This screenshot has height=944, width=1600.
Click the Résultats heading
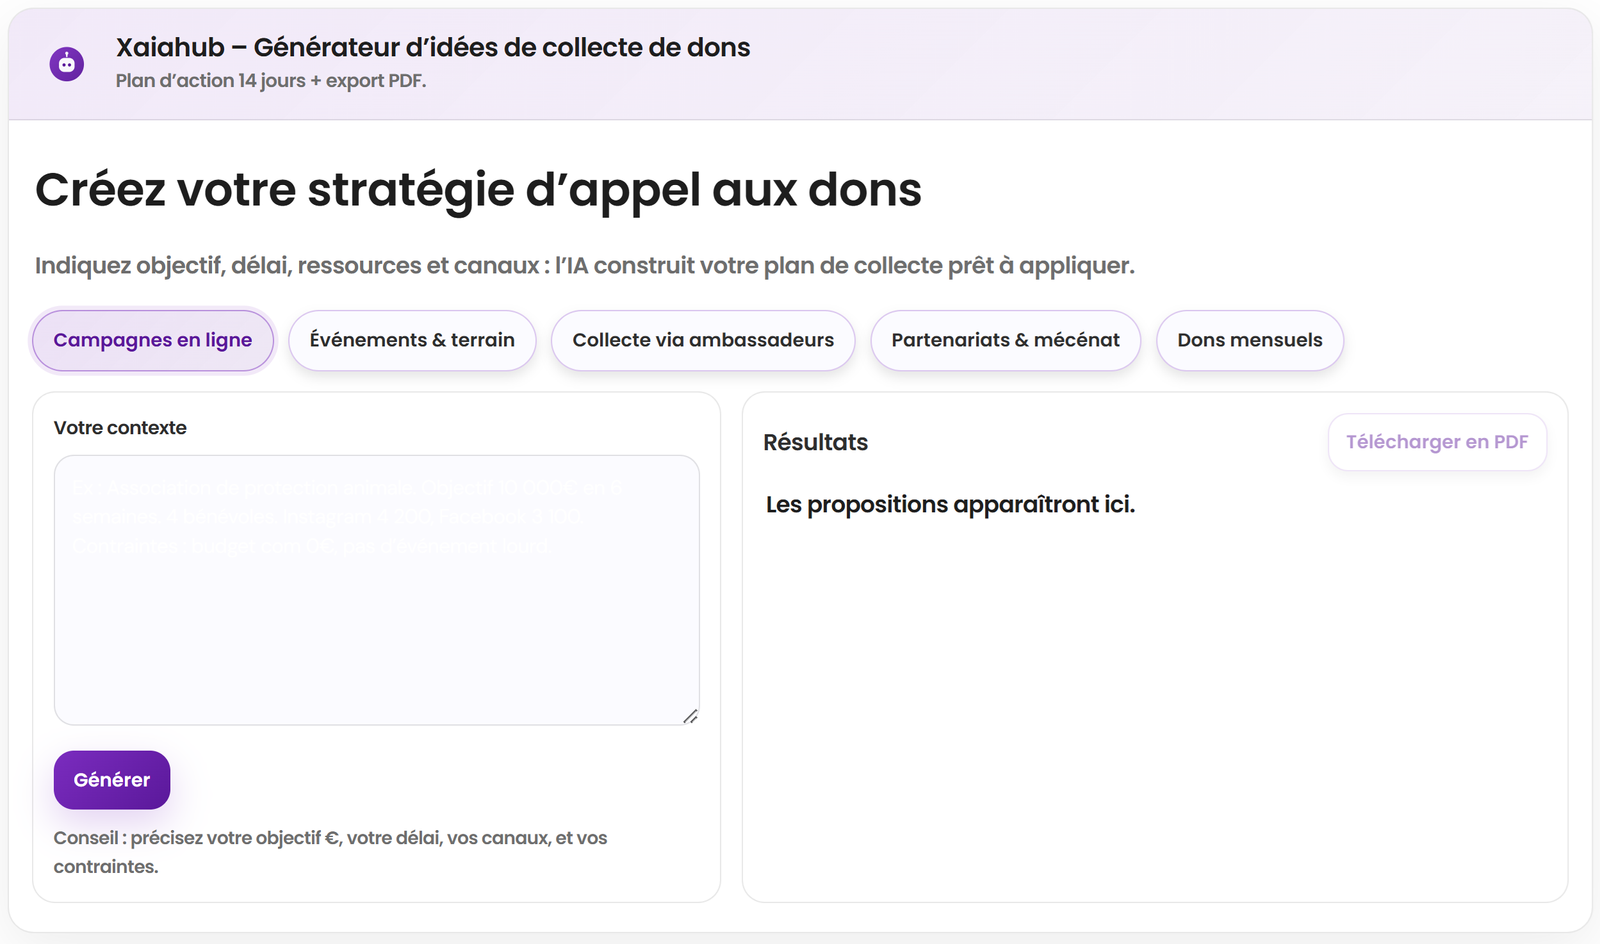tap(815, 442)
